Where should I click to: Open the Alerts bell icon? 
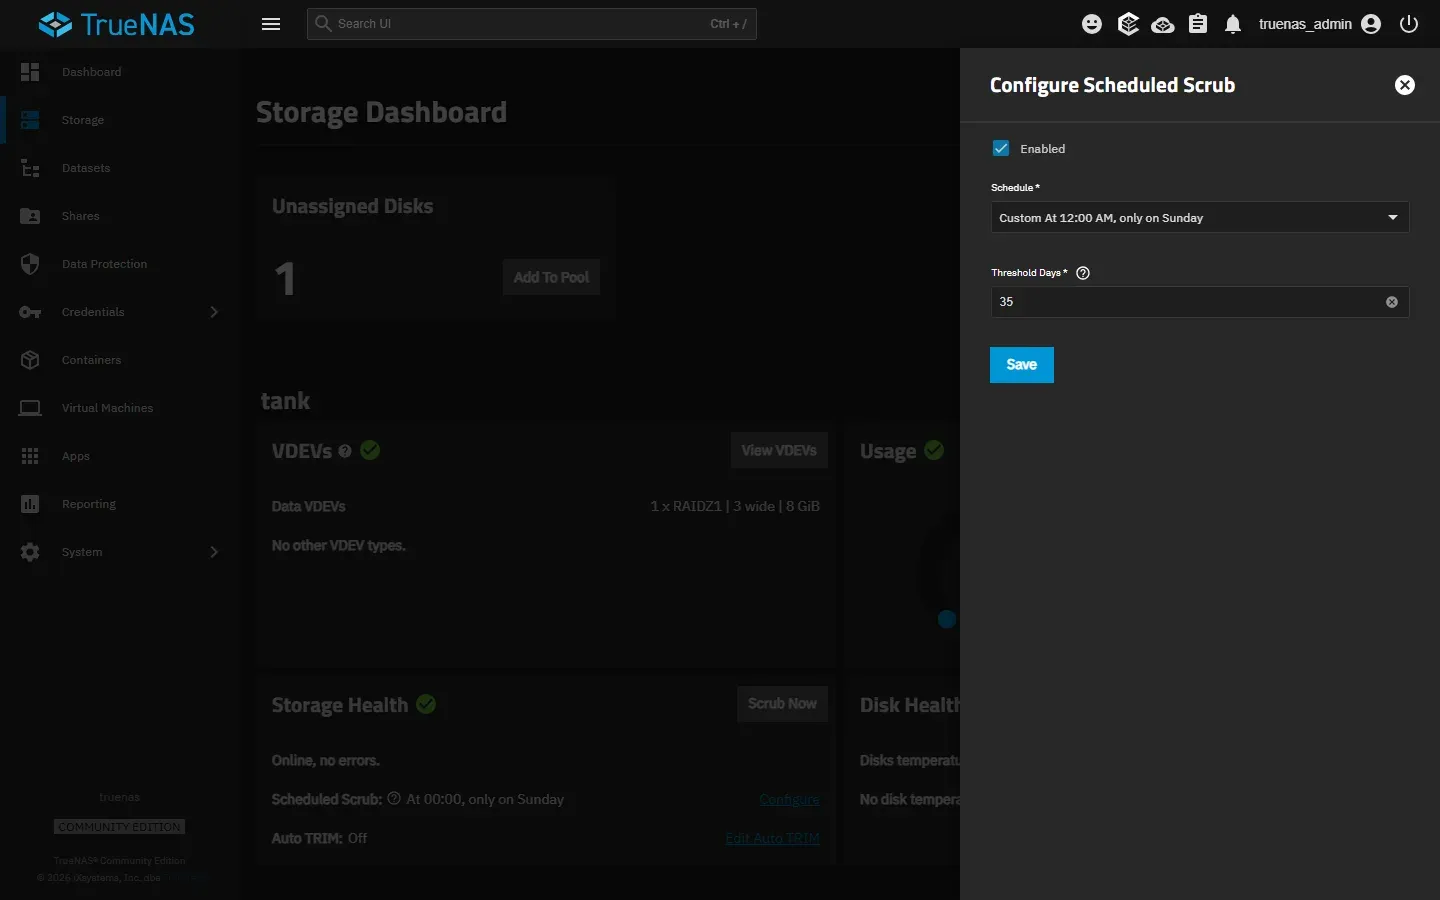coord(1233,24)
